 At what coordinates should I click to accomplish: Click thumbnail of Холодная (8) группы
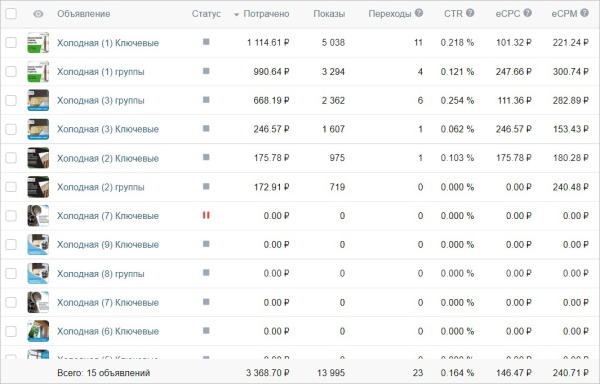point(38,273)
